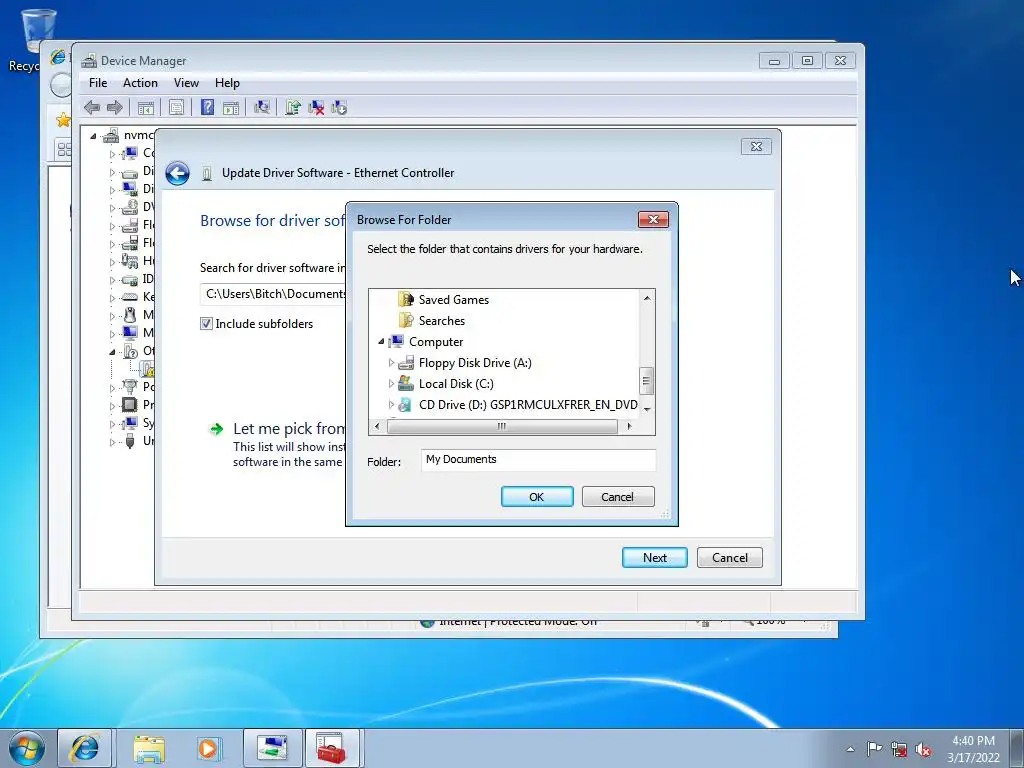Toggle the Show/Hide Action Pane toolbar icon
This screenshot has height=768, width=1024.
point(231,108)
